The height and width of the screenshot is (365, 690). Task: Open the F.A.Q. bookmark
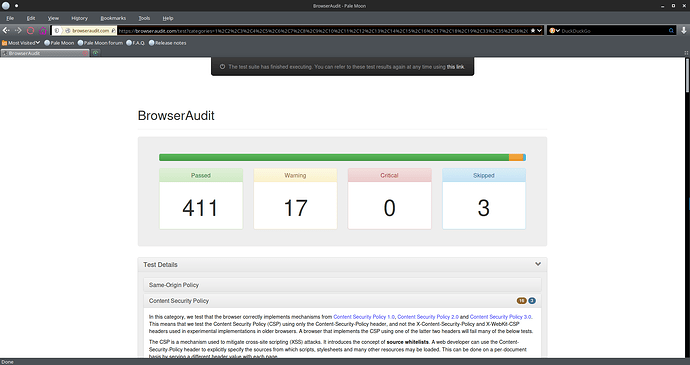click(135, 43)
